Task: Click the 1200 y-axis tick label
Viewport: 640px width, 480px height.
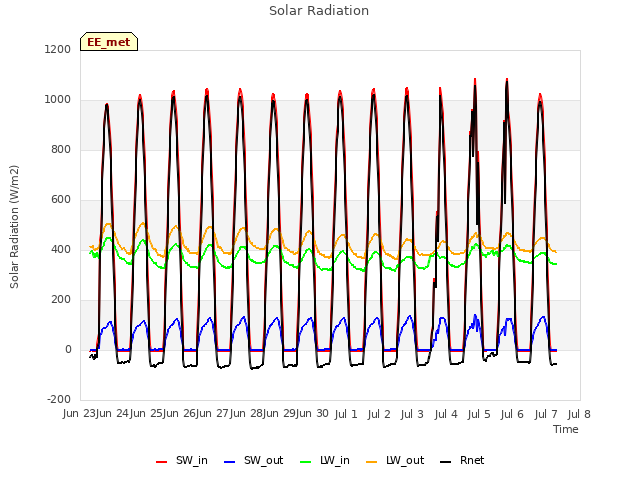Action: click(x=58, y=49)
